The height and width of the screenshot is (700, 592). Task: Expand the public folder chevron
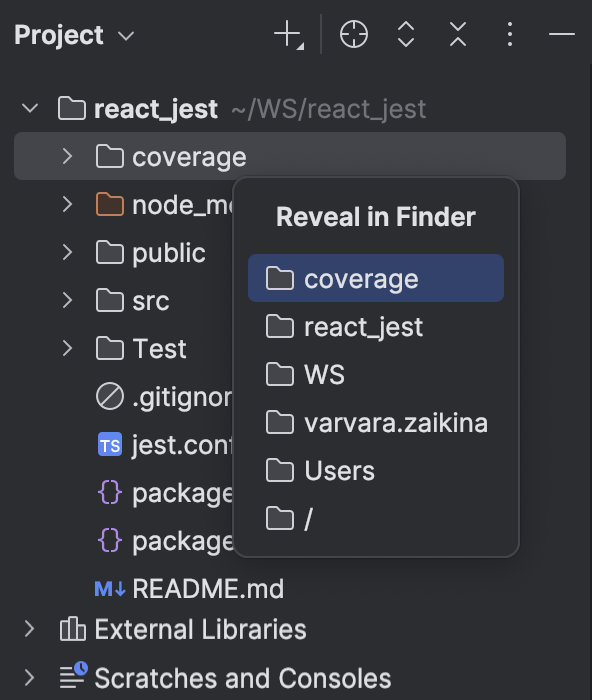(x=67, y=252)
